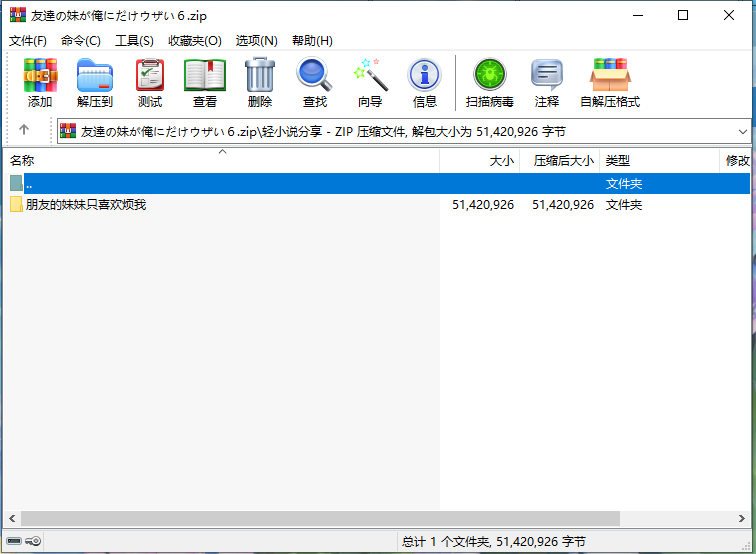Click the Delete (删除) trash icon
Screen dimensions: 756x554
(260, 75)
